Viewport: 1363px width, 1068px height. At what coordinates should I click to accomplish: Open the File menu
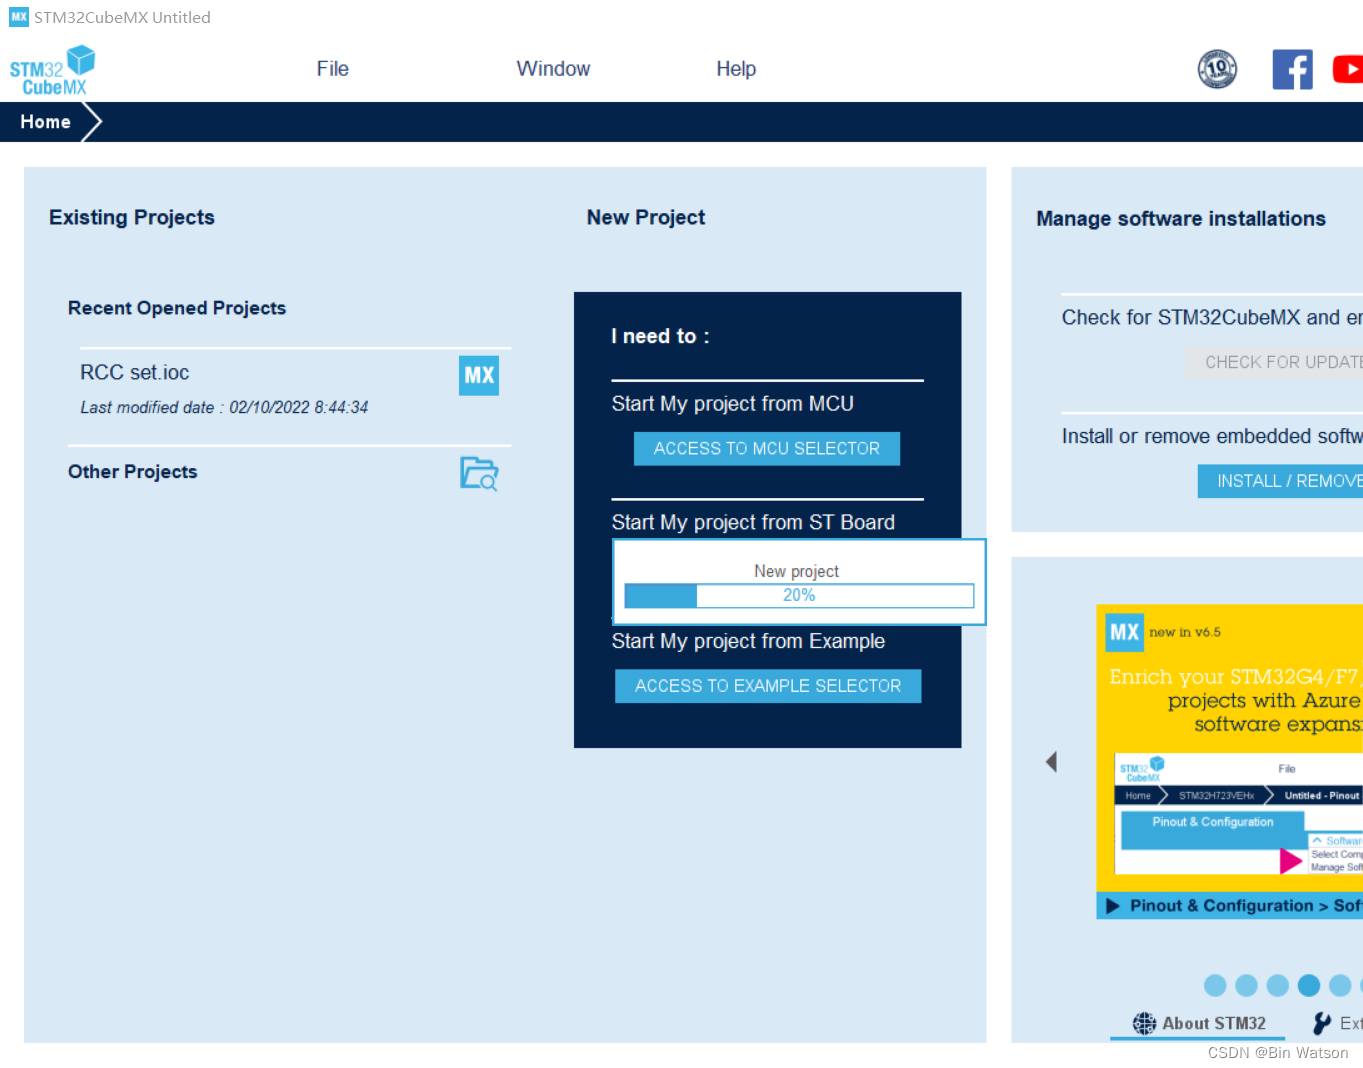point(332,69)
